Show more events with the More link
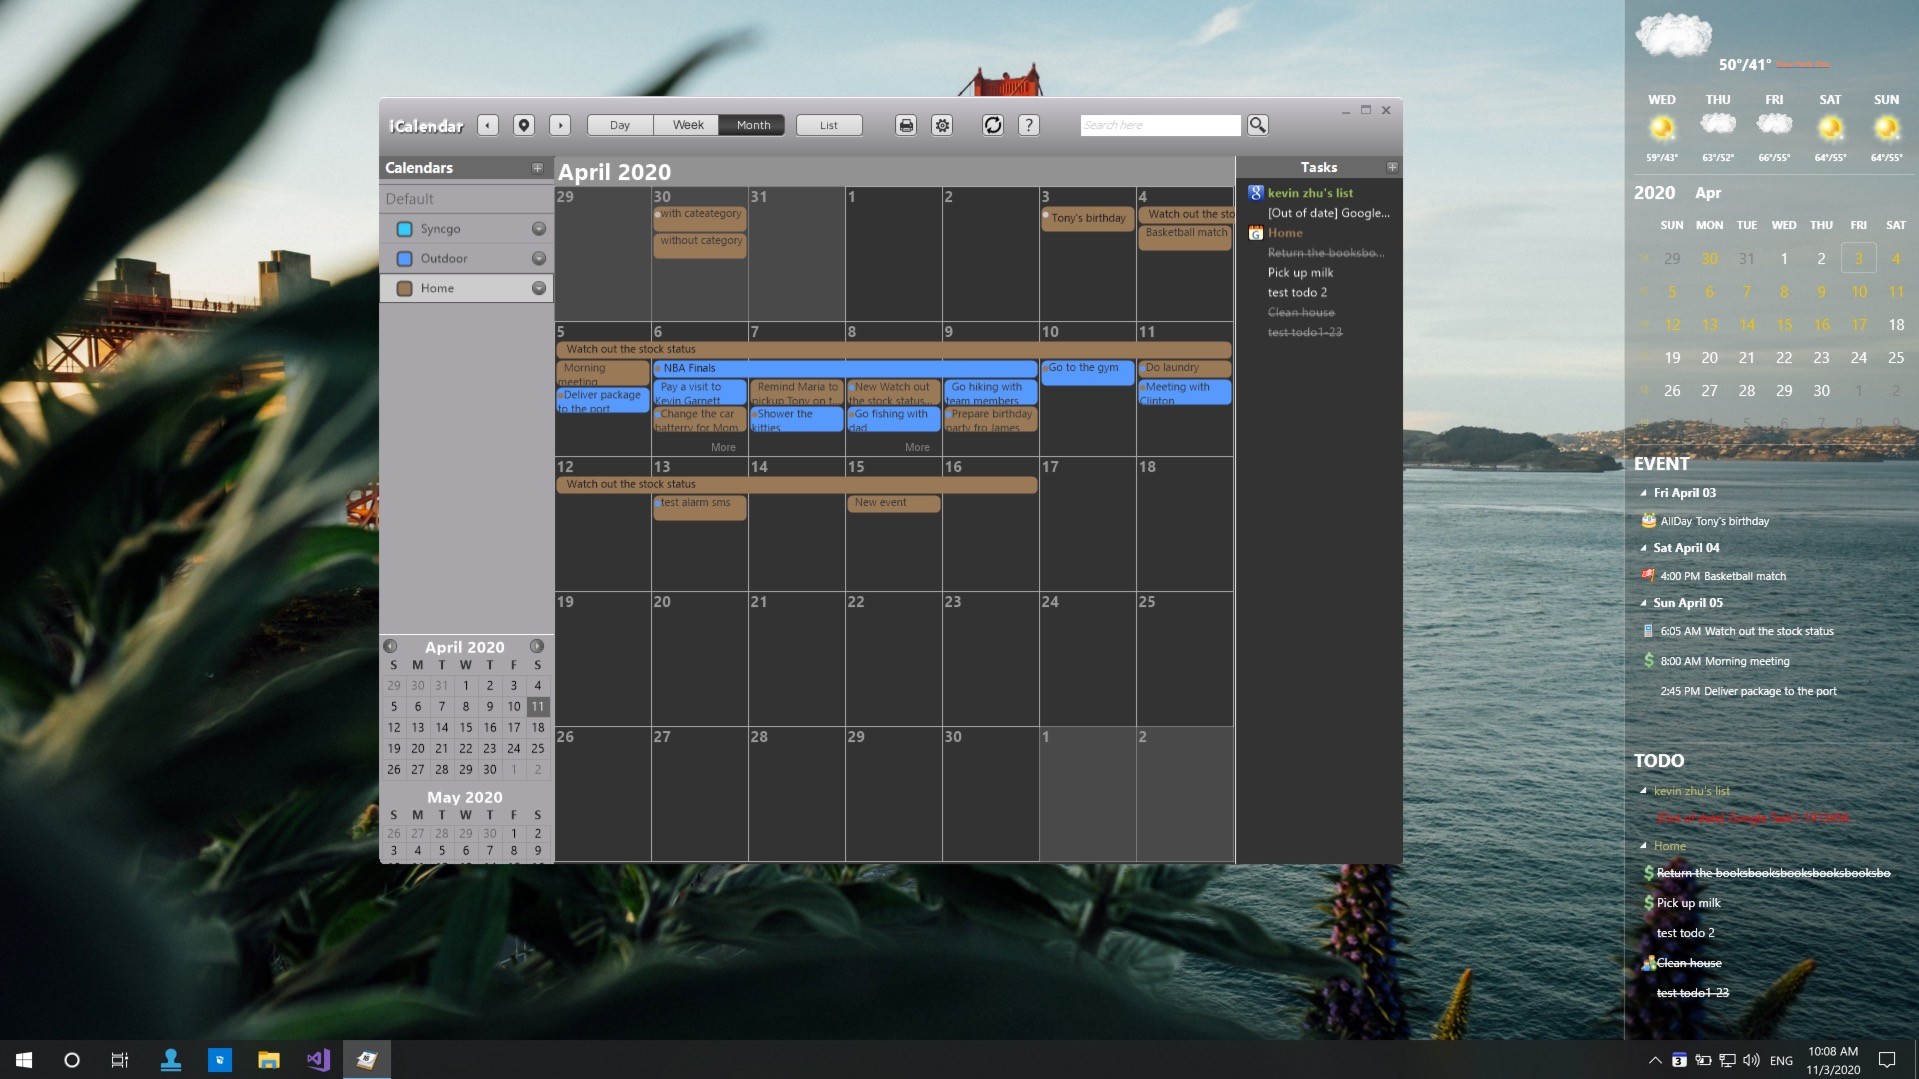Image resolution: width=1919 pixels, height=1079 pixels. pyautogui.click(x=722, y=447)
